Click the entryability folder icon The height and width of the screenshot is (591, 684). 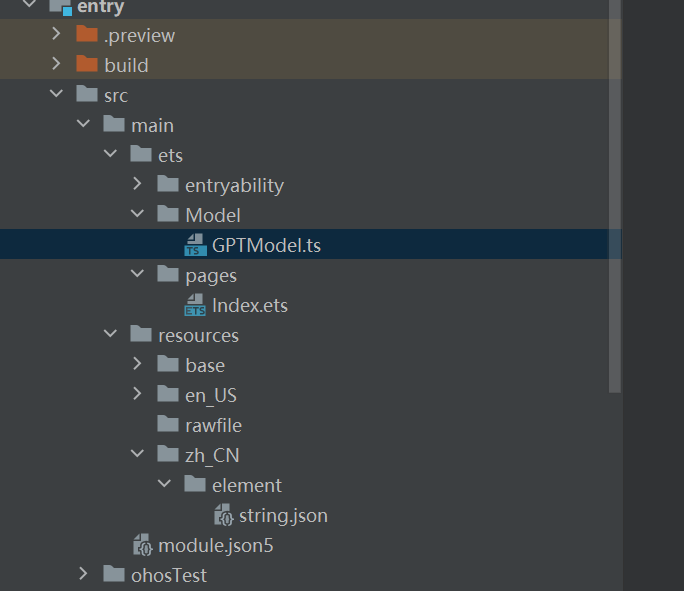pos(168,184)
